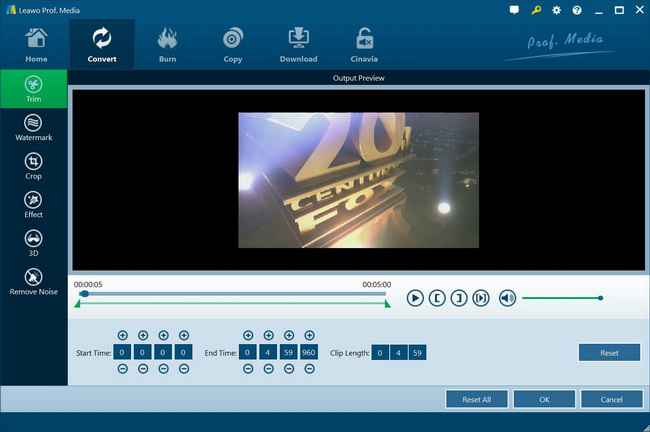
Task: Increase Start Time milliseconds with plus
Action: tap(184, 335)
